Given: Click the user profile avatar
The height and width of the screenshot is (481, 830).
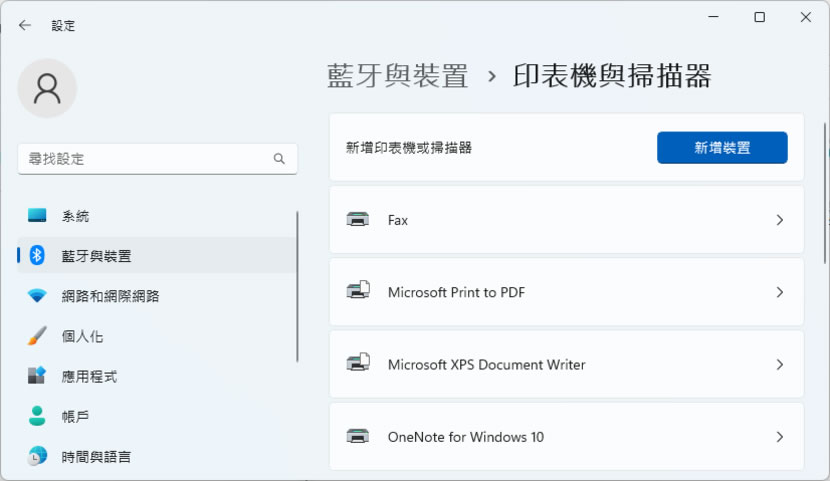Looking at the screenshot, I should point(47,88).
